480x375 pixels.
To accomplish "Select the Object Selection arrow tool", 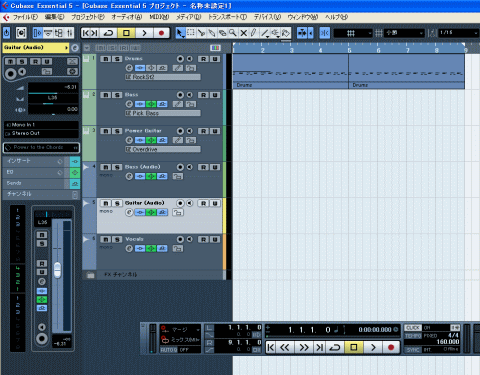I will (x=180, y=33).
